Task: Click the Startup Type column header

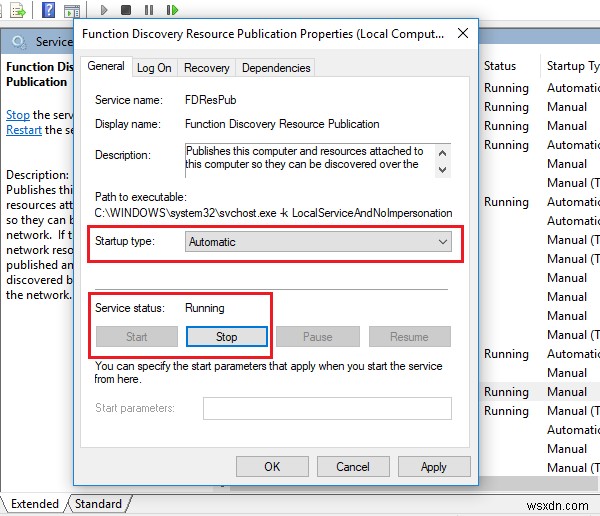Action: 571,66
